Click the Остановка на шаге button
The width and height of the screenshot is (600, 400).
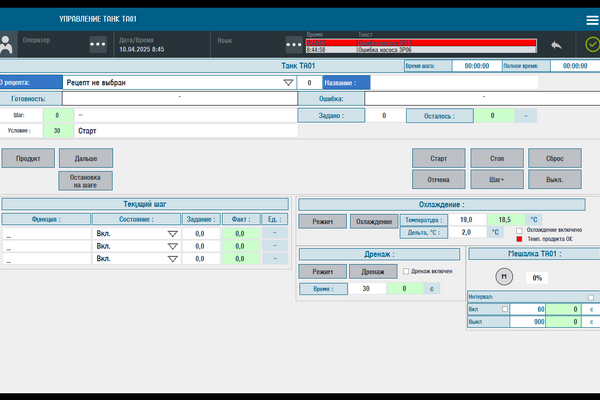(x=86, y=180)
